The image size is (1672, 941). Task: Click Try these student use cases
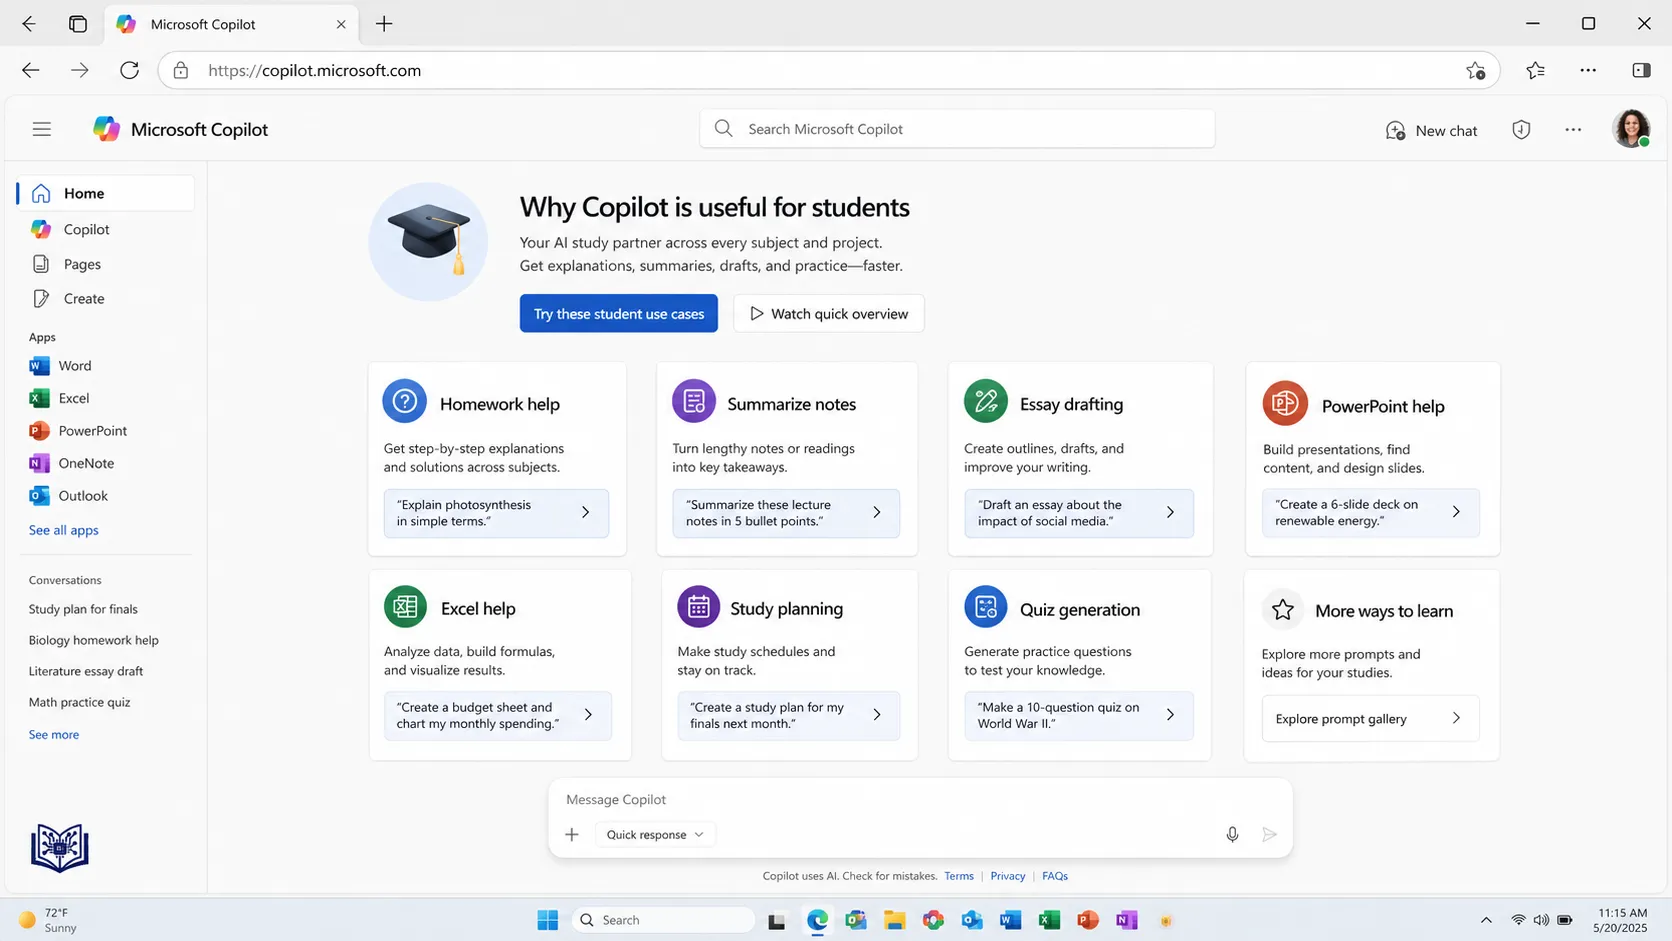point(619,313)
